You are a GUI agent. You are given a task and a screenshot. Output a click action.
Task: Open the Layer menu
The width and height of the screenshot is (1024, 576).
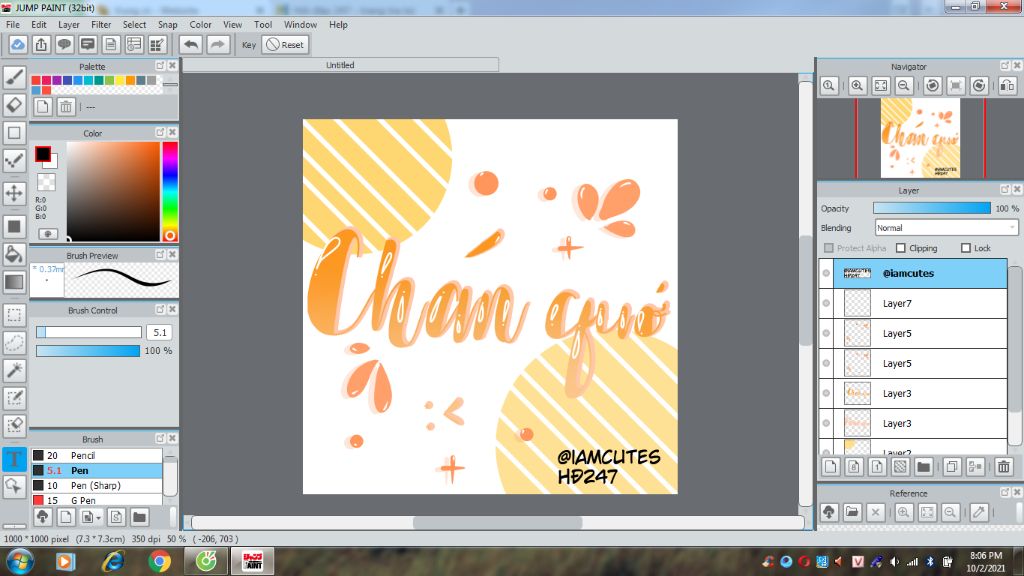[69, 24]
